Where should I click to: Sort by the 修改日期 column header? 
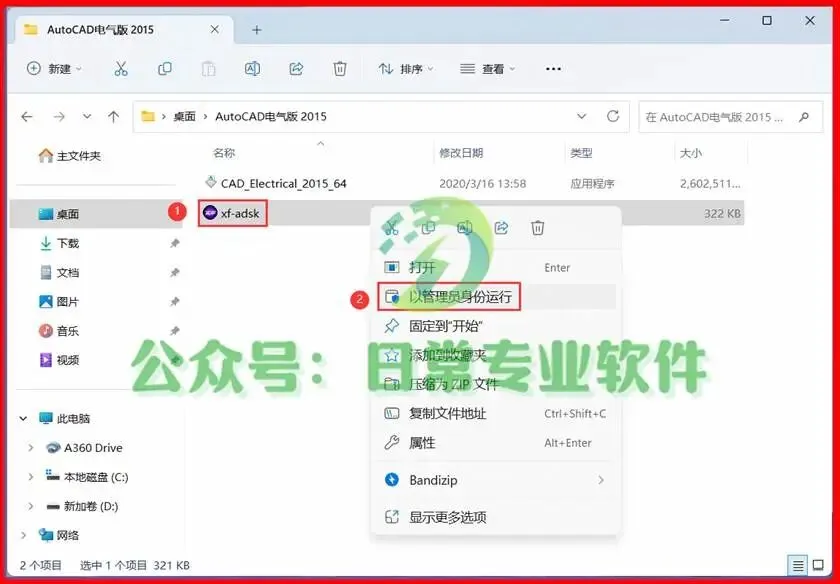point(461,153)
